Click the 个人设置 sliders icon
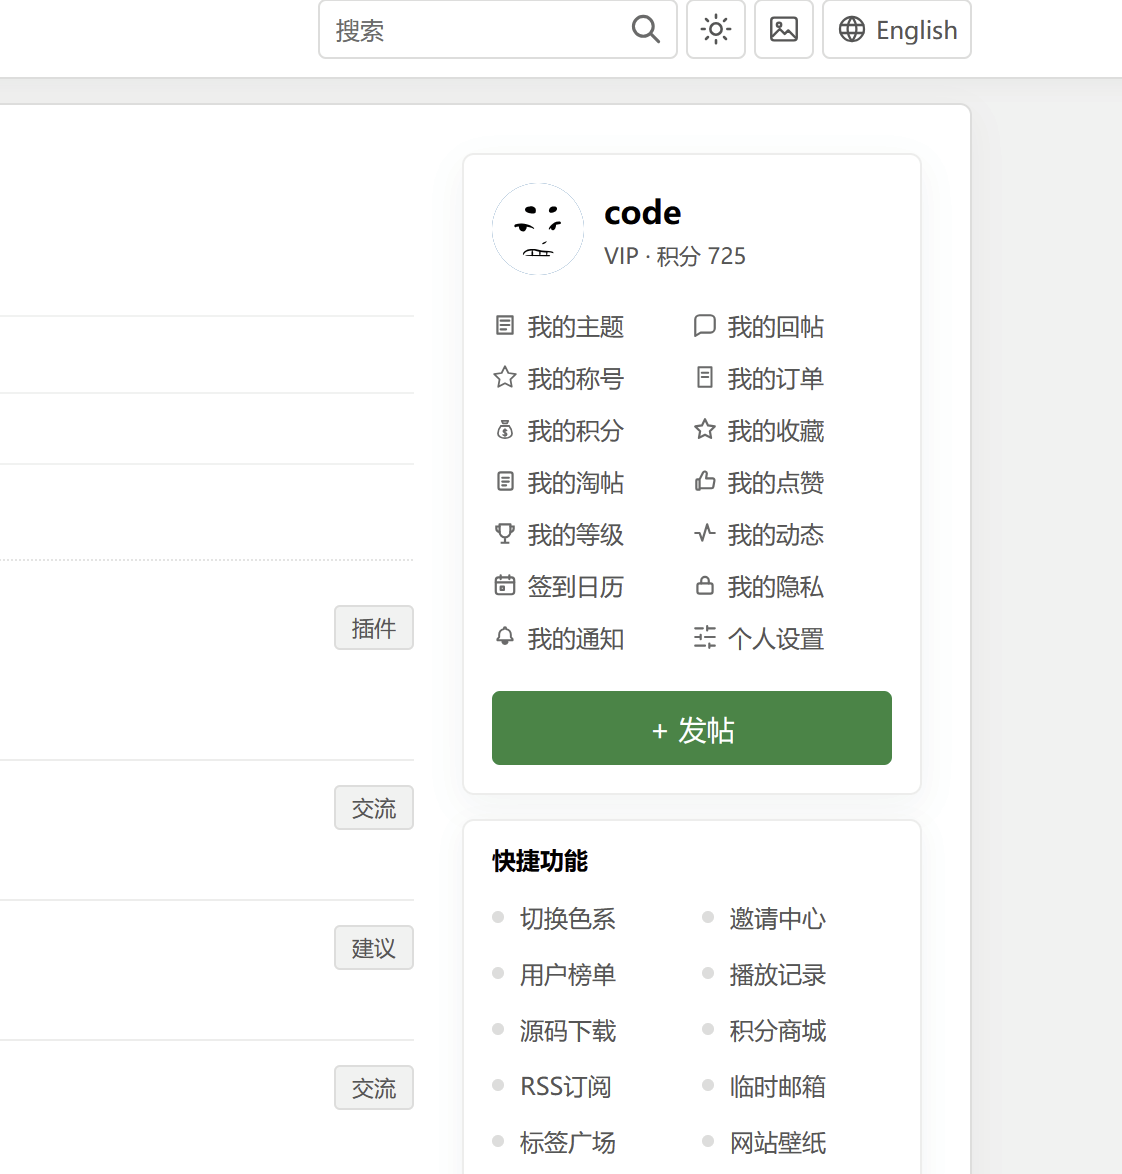The height and width of the screenshot is (1174, 1122). [704, 637]
